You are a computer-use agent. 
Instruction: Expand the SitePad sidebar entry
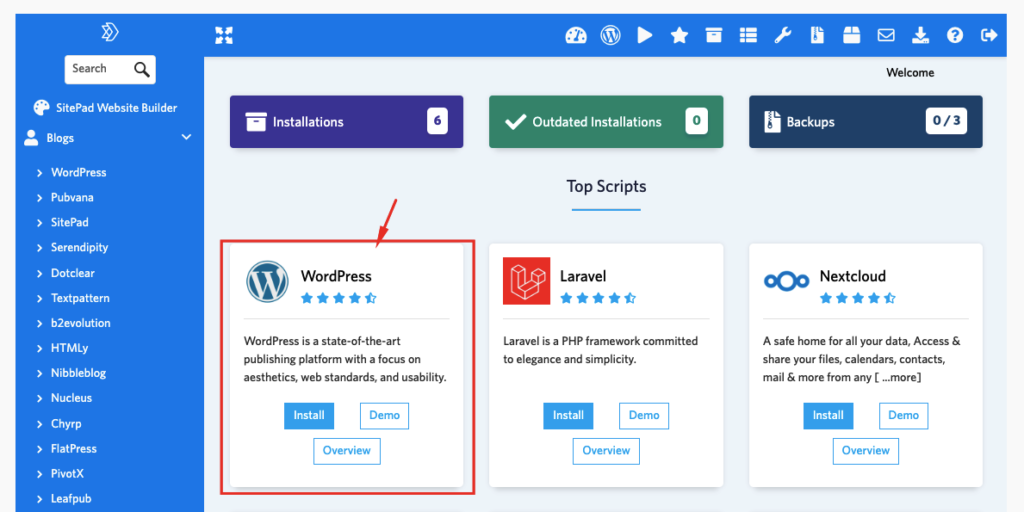click(x=39, y=223)
